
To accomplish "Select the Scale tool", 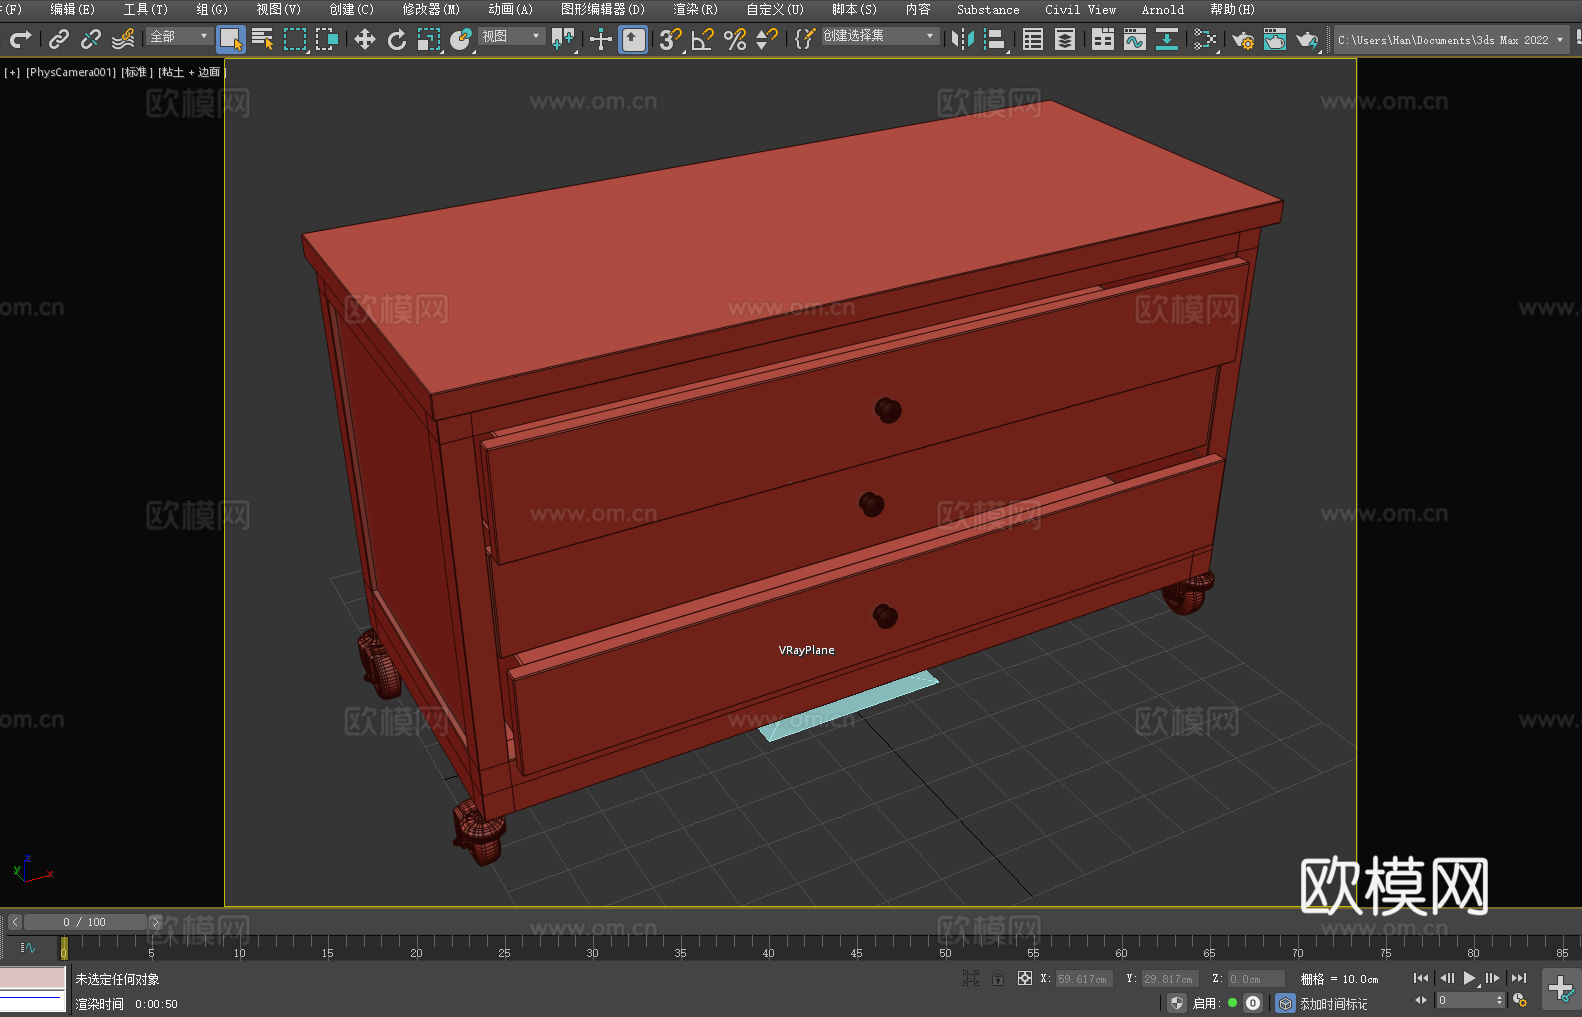I will 429,39.
